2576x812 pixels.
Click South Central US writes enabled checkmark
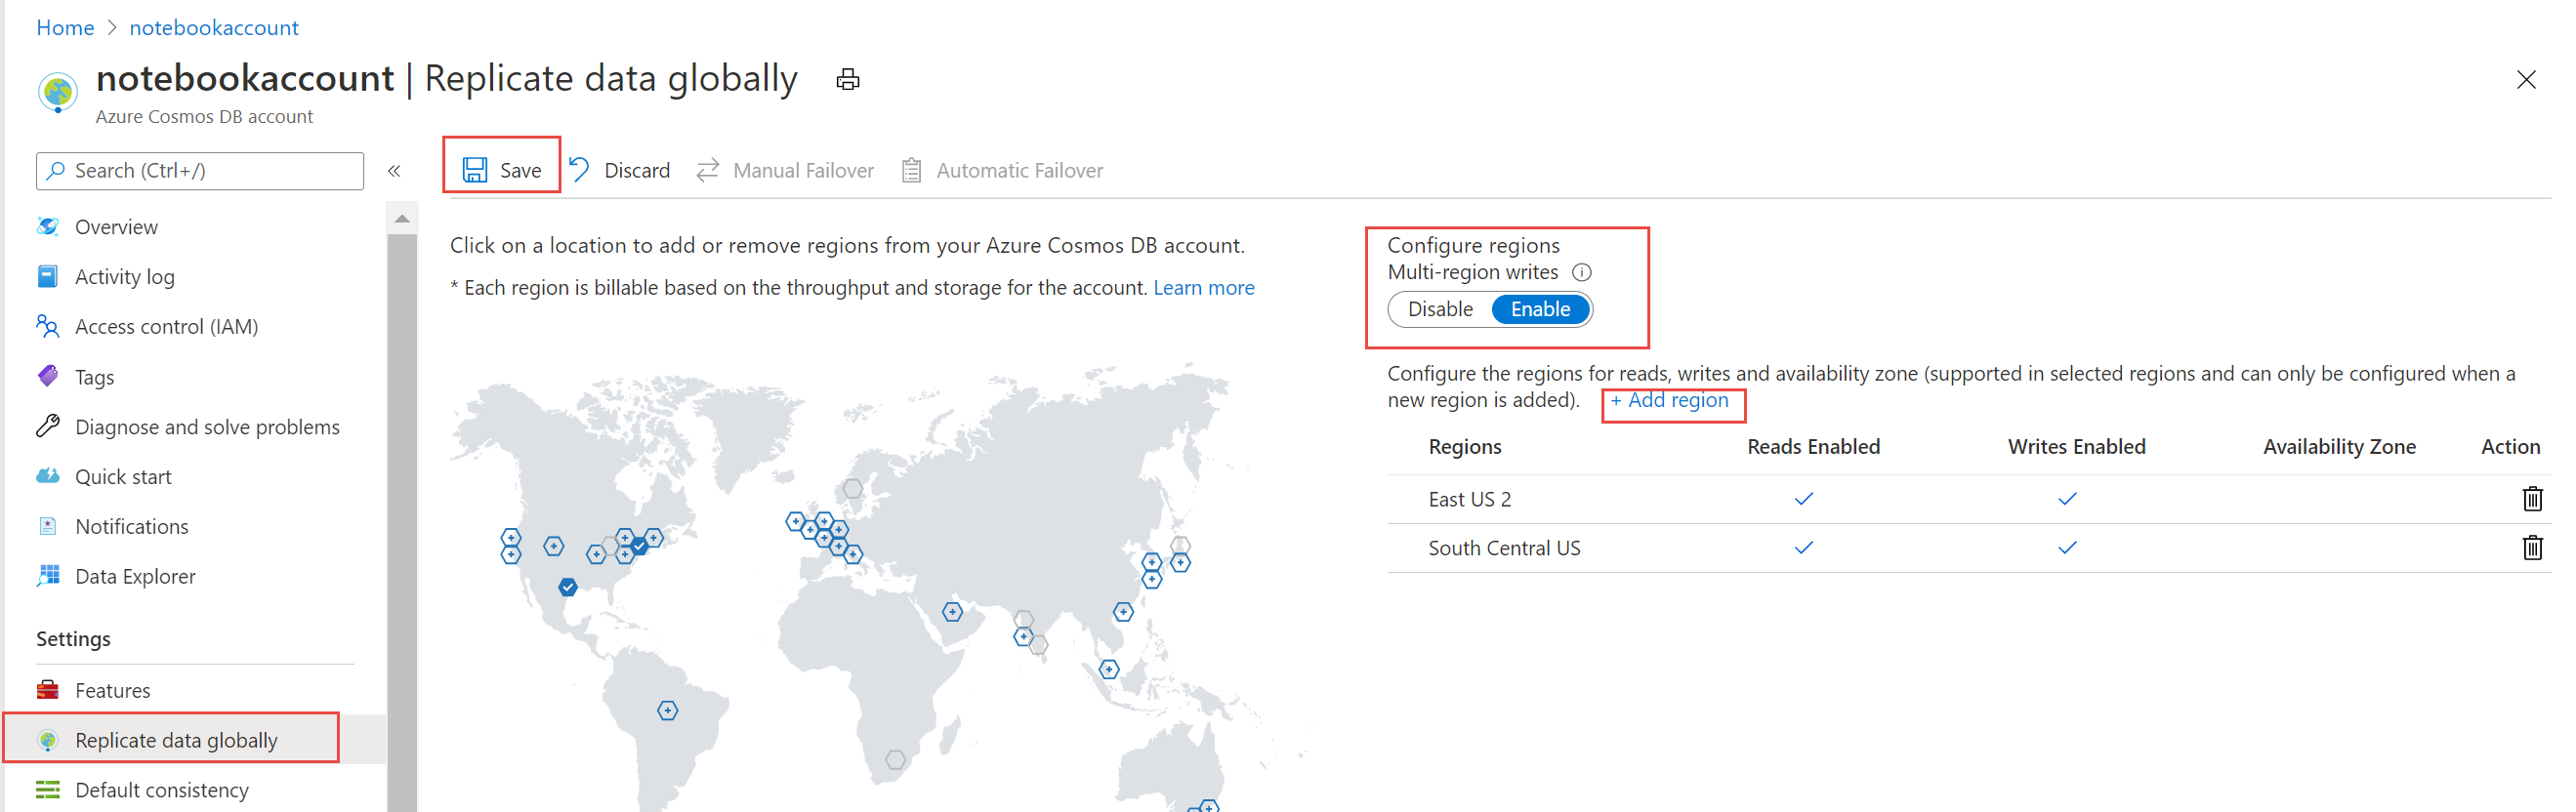[2067, 548]
